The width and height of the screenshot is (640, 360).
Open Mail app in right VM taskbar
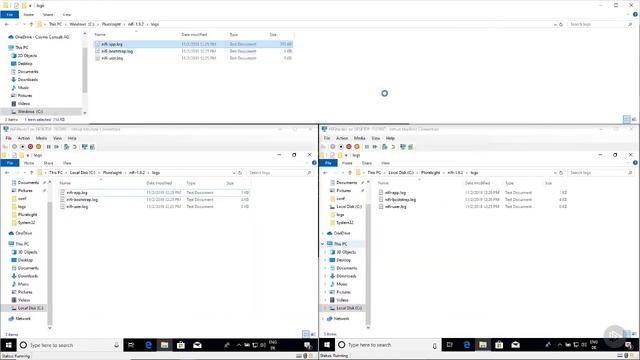tap(516, 345)
